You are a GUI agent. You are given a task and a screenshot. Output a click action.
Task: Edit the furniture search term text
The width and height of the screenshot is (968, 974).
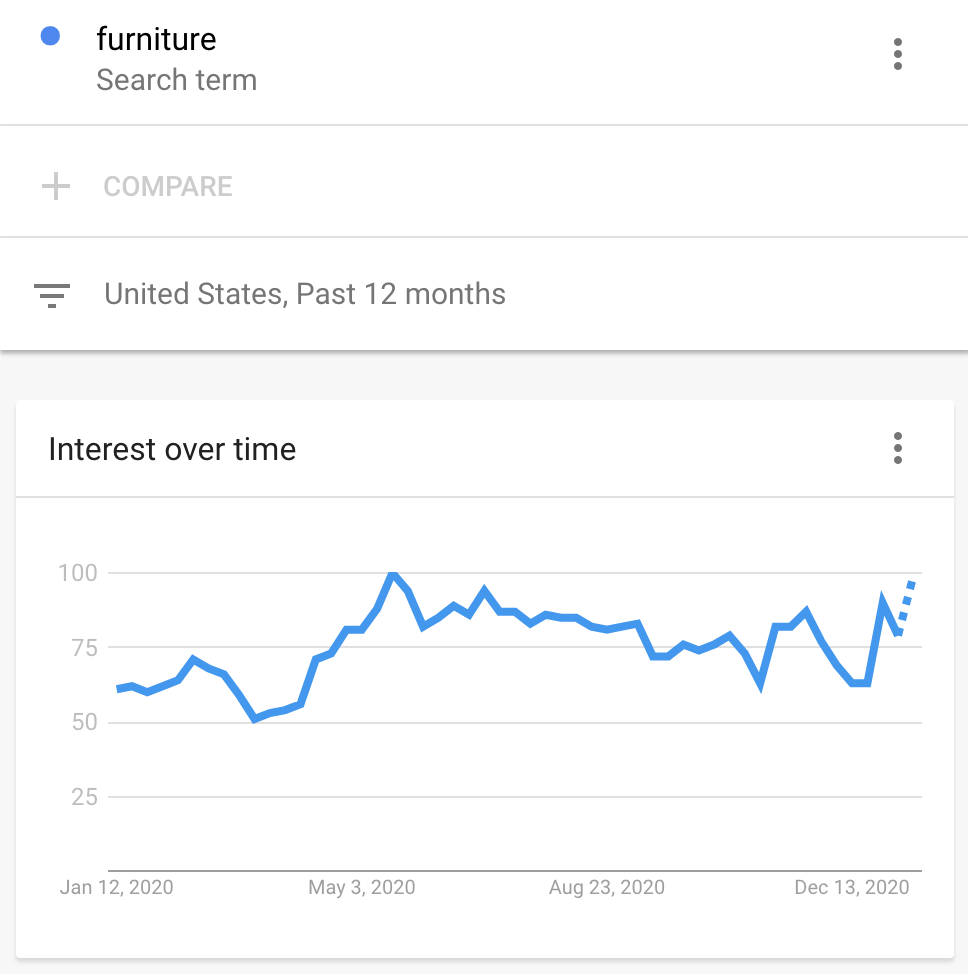(156, 39)
